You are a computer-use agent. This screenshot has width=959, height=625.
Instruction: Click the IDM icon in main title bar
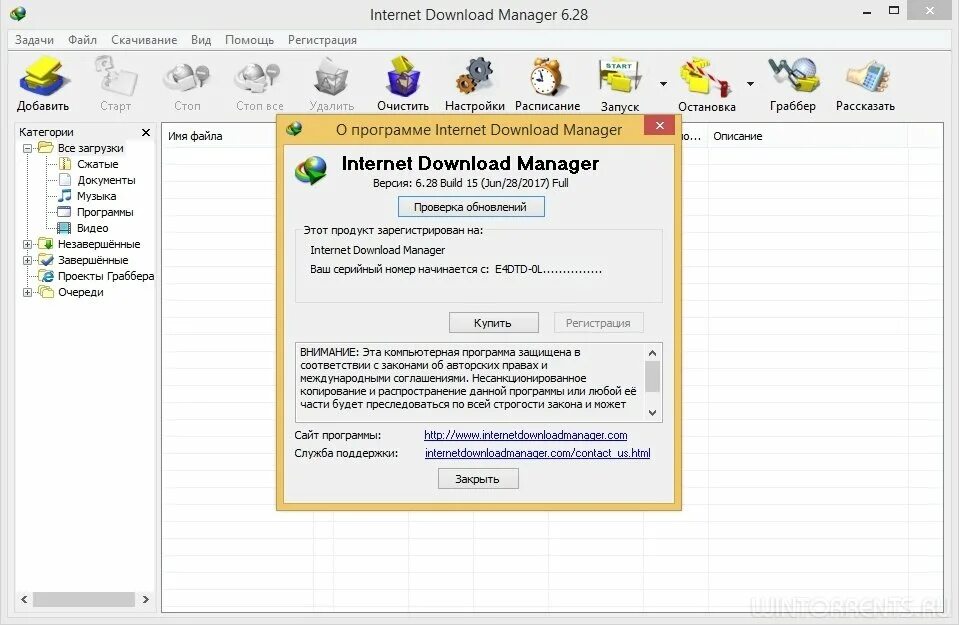coord(18,13)
